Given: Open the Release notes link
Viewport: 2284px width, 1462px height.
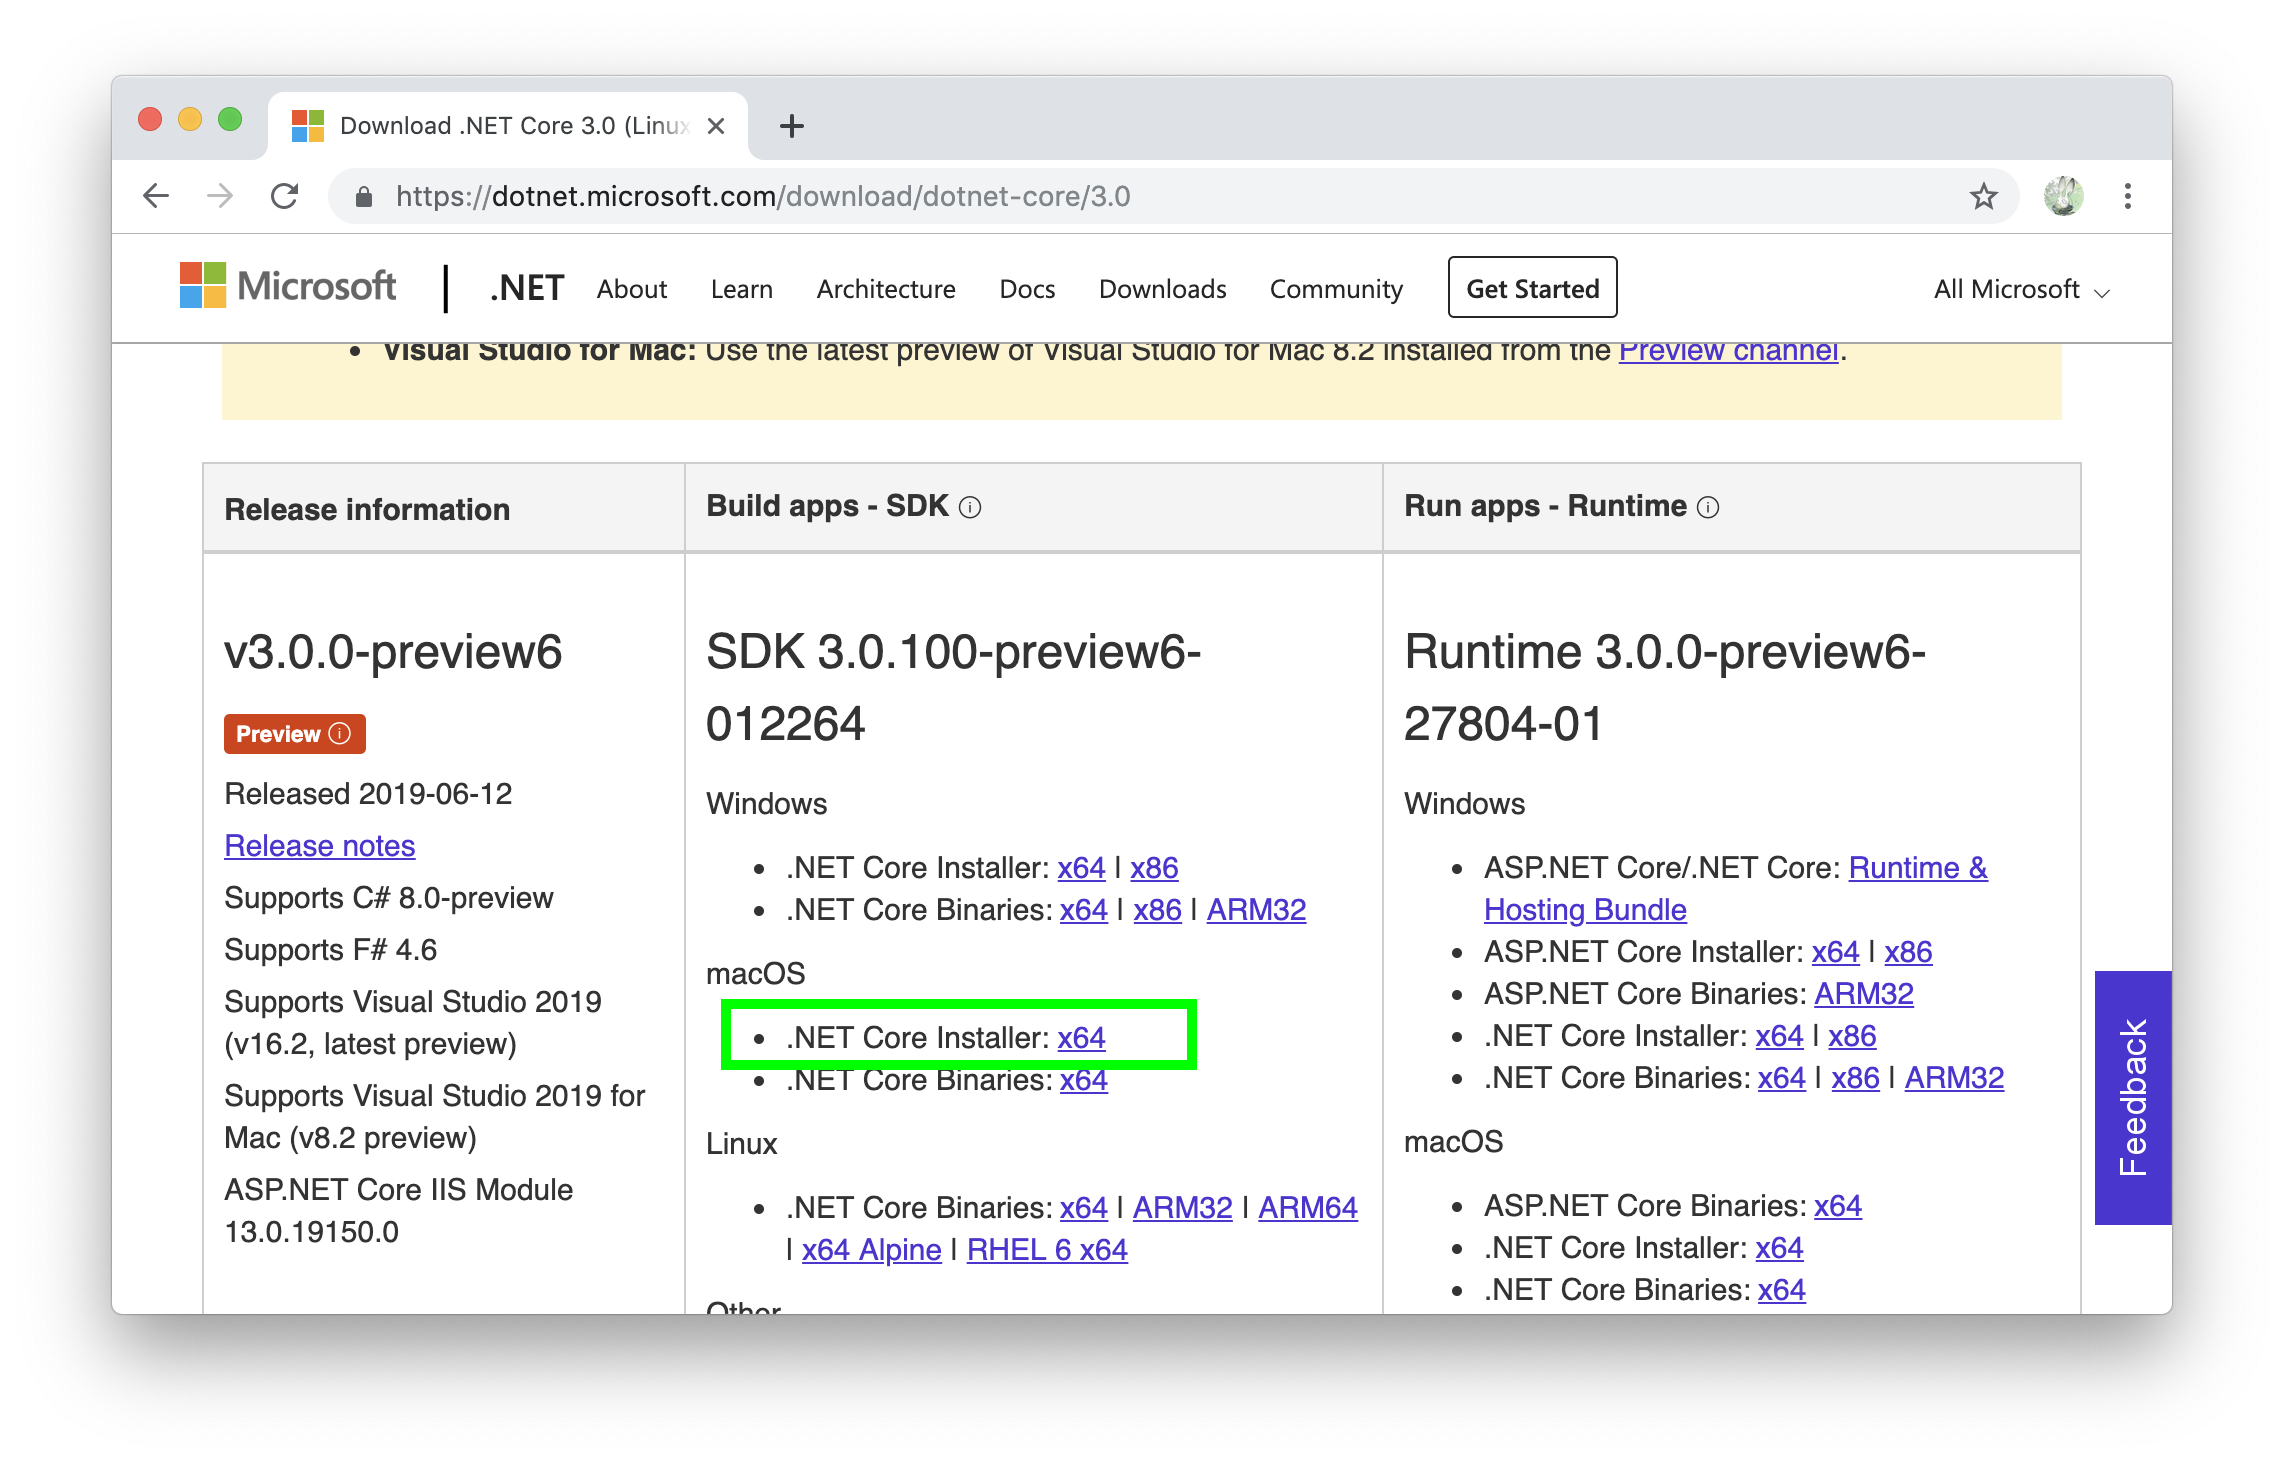Looking at the screenshot, I should (319, 846).
